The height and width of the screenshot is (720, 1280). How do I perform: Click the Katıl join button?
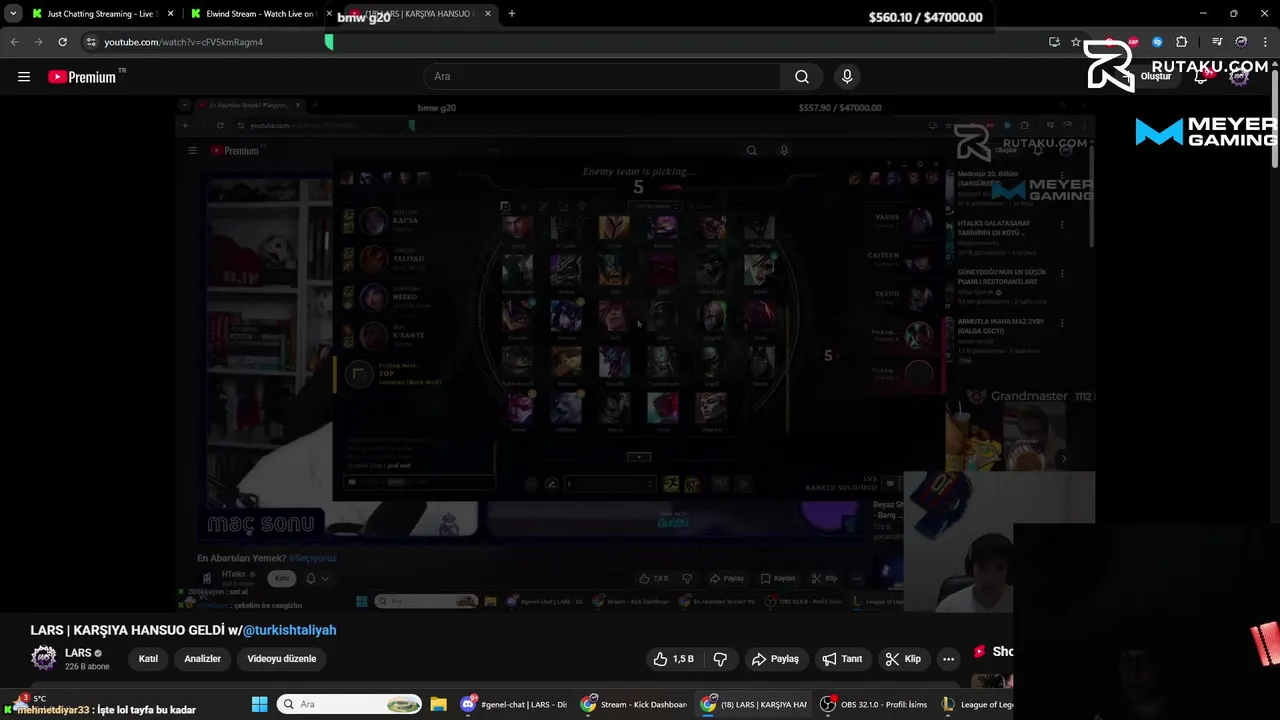tap(148, 659)
